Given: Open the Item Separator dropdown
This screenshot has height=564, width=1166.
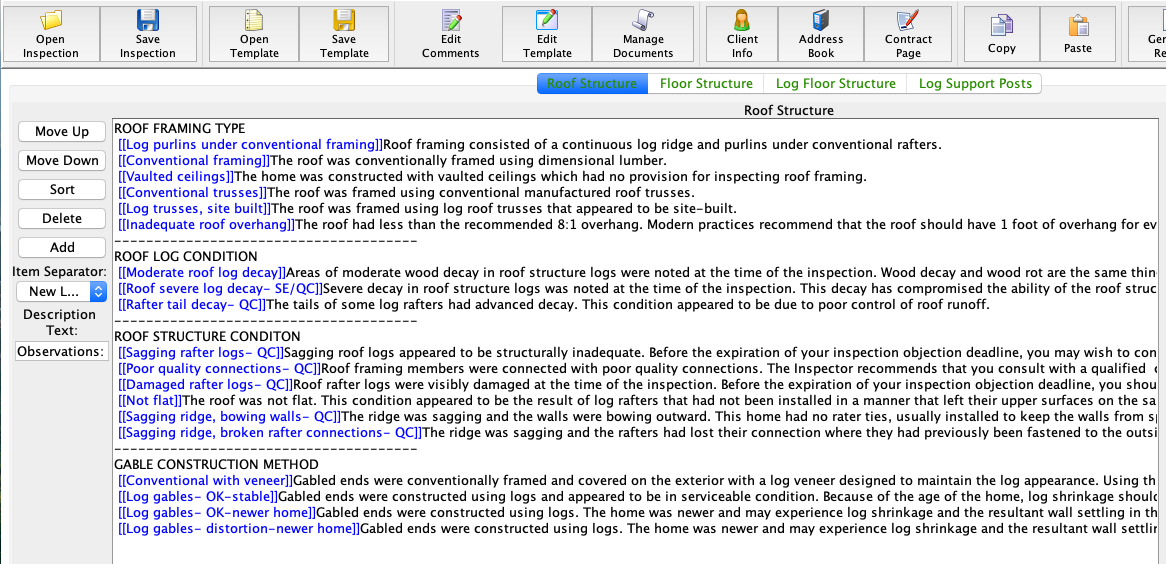Looking at the screenshot, I should (x=62, y=292).
